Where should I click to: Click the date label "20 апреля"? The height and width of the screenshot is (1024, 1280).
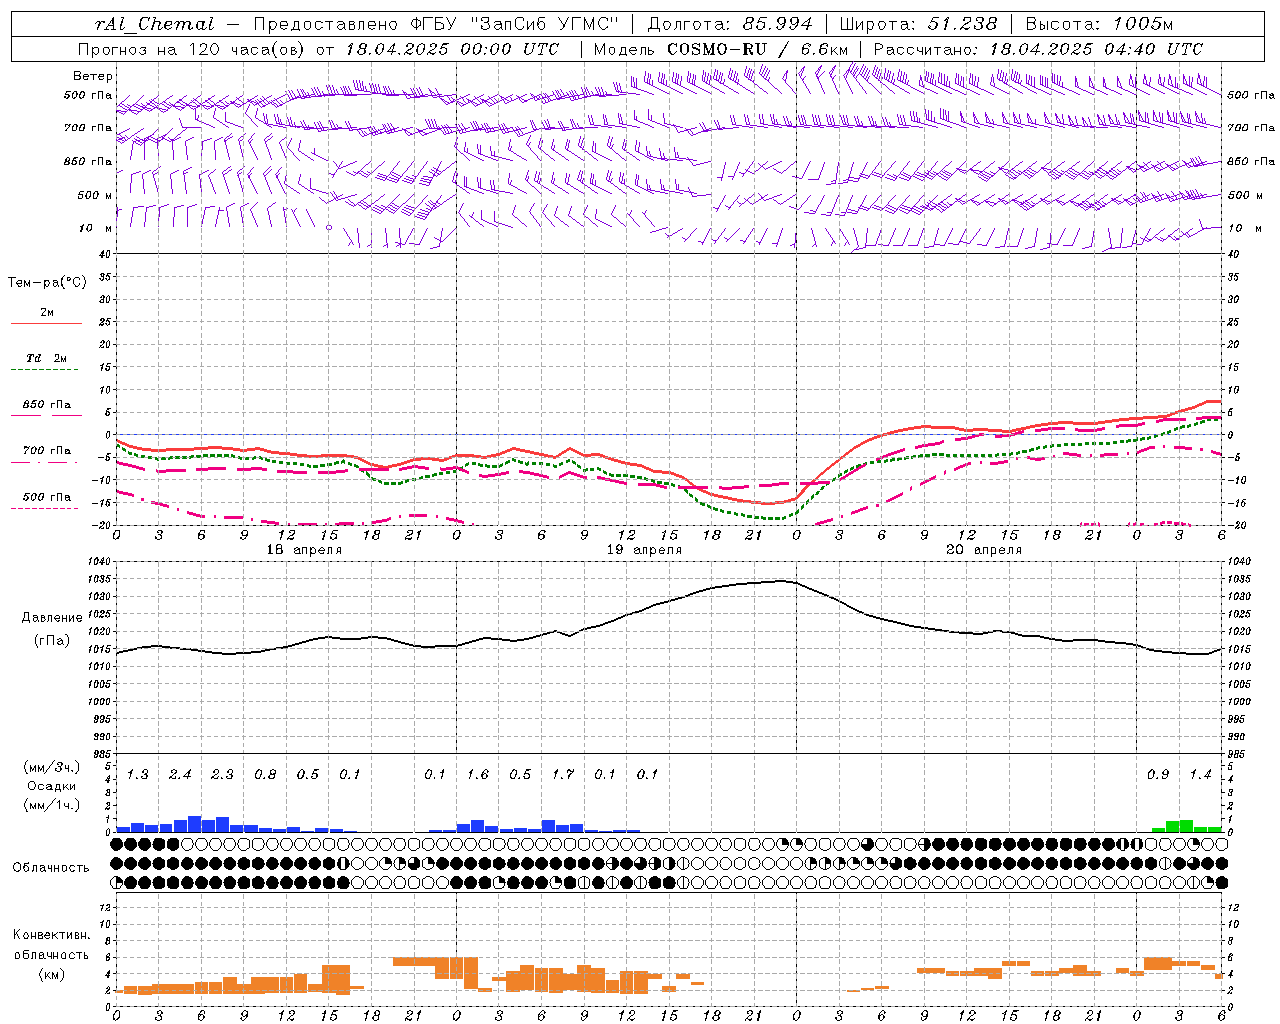coord(984,550)
